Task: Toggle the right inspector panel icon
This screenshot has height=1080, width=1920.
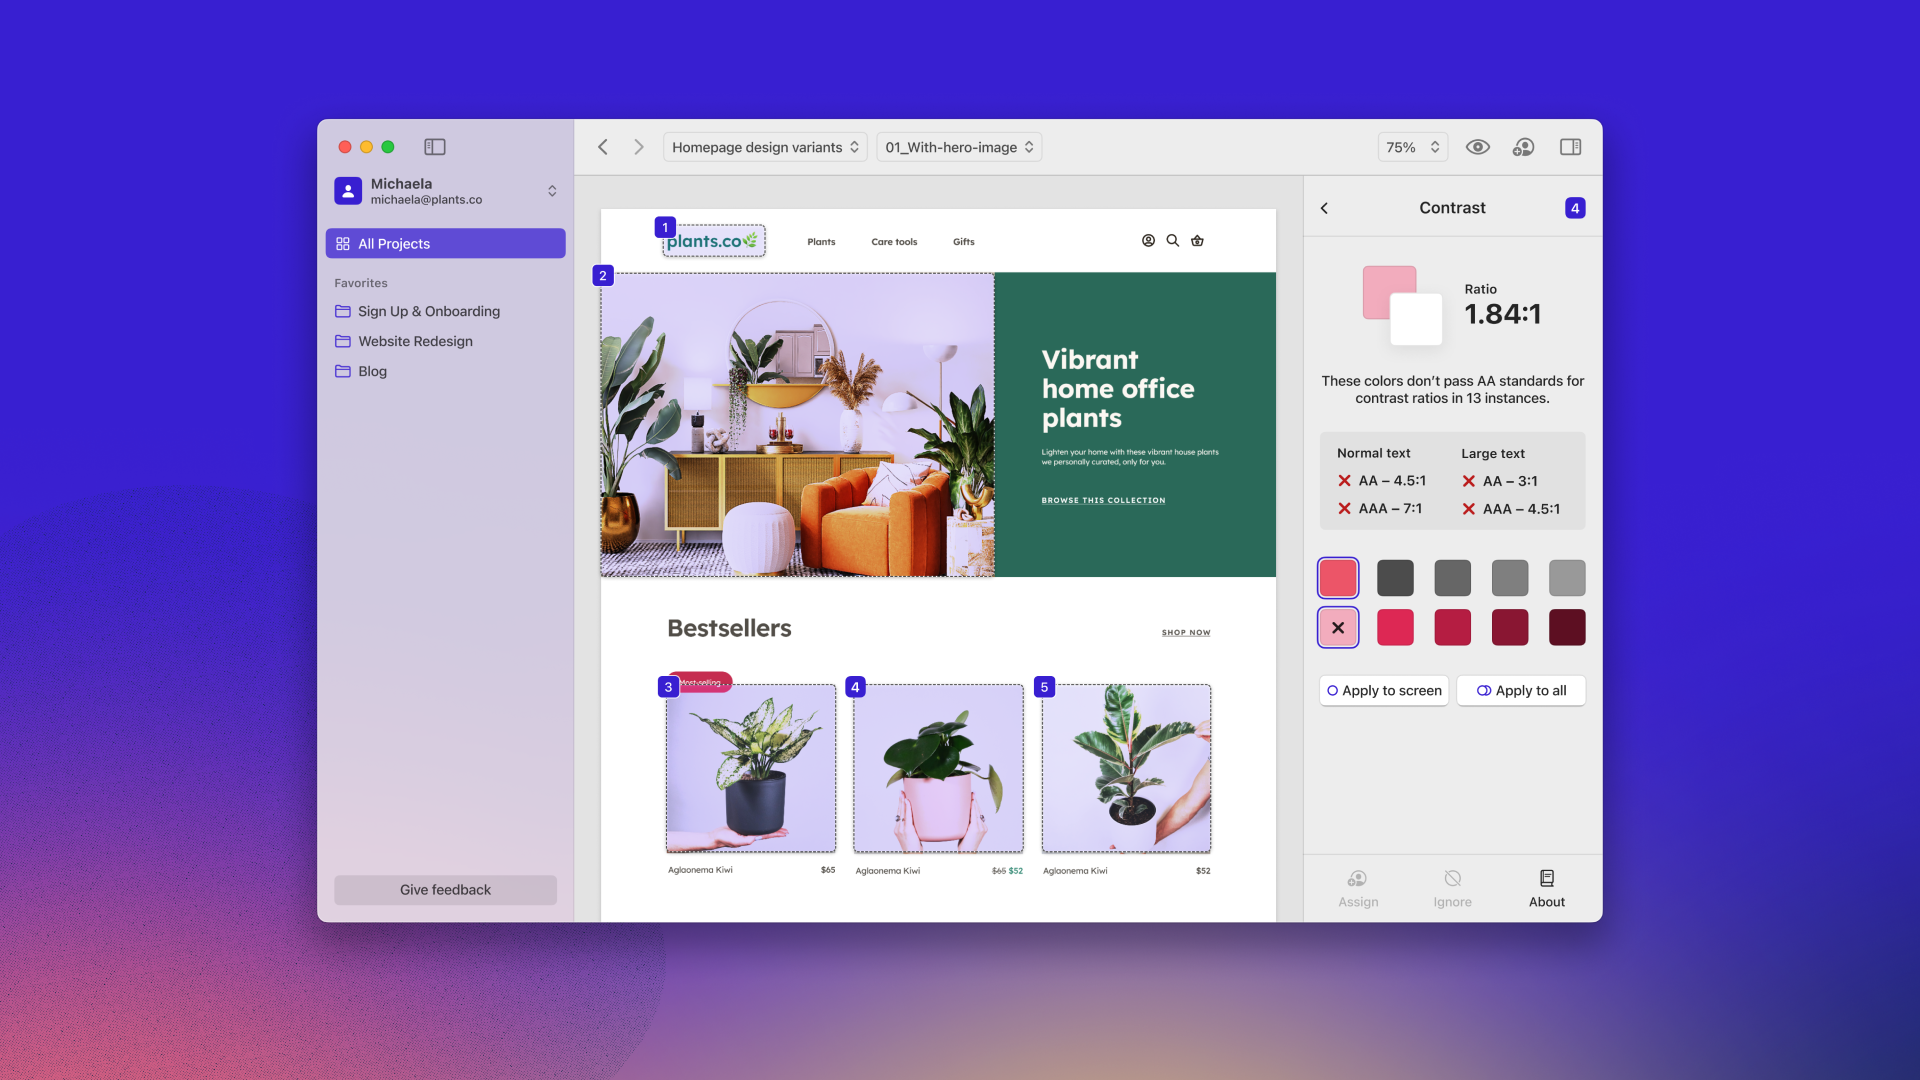Action: point(1570,147)
